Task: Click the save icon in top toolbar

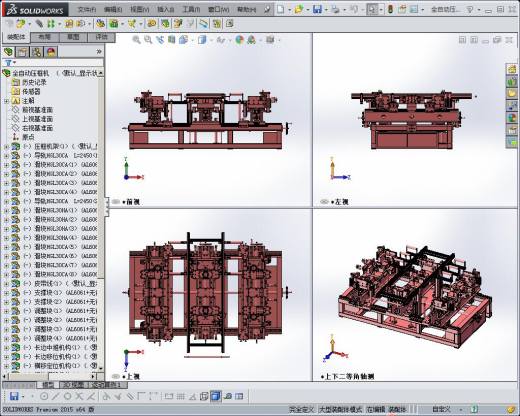Action: coord(317,9)
